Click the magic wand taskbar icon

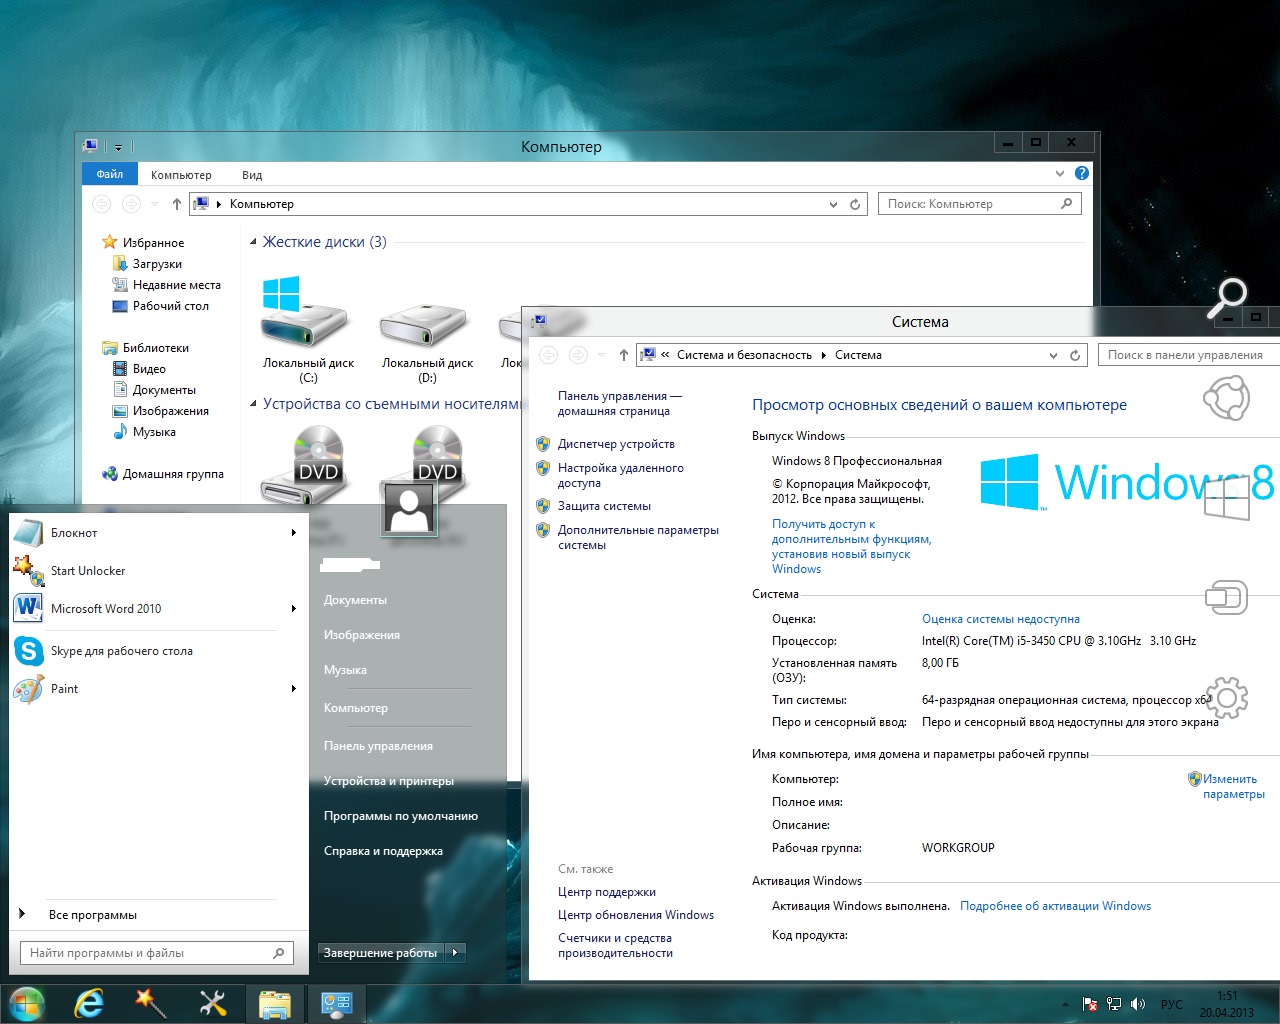[150, 1002]
